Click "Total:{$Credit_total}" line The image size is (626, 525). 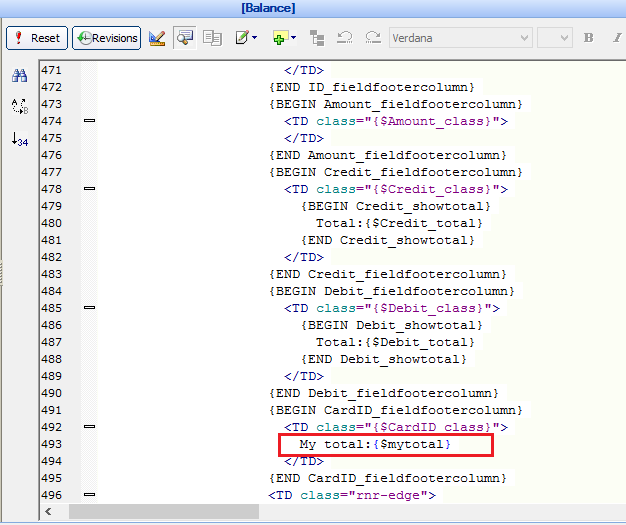point(399,223)
